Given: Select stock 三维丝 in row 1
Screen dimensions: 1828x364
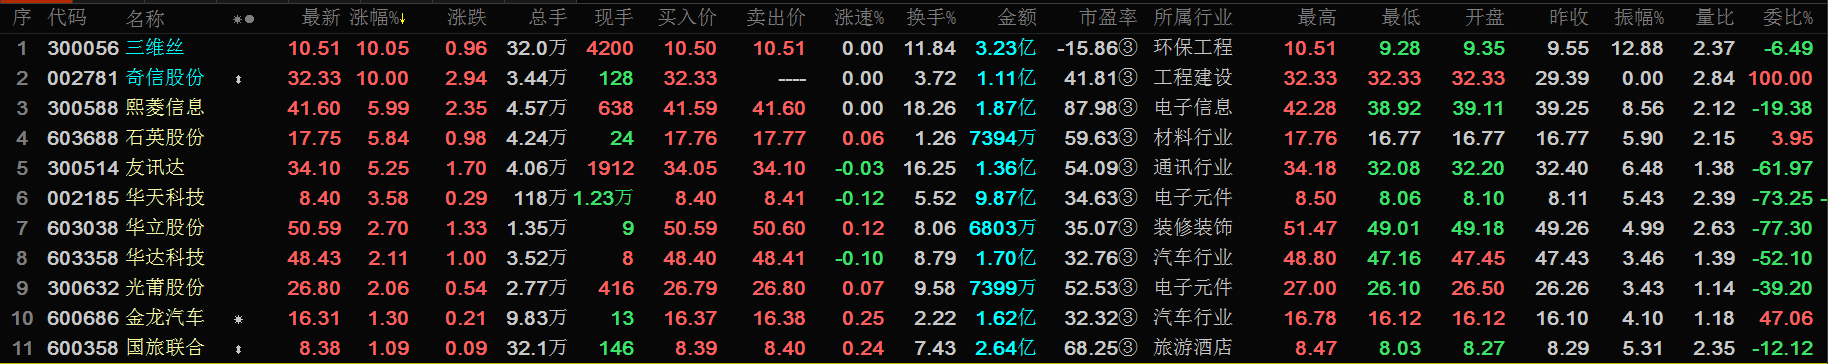Looking at the screenshot, I should [x=155, y=47].
